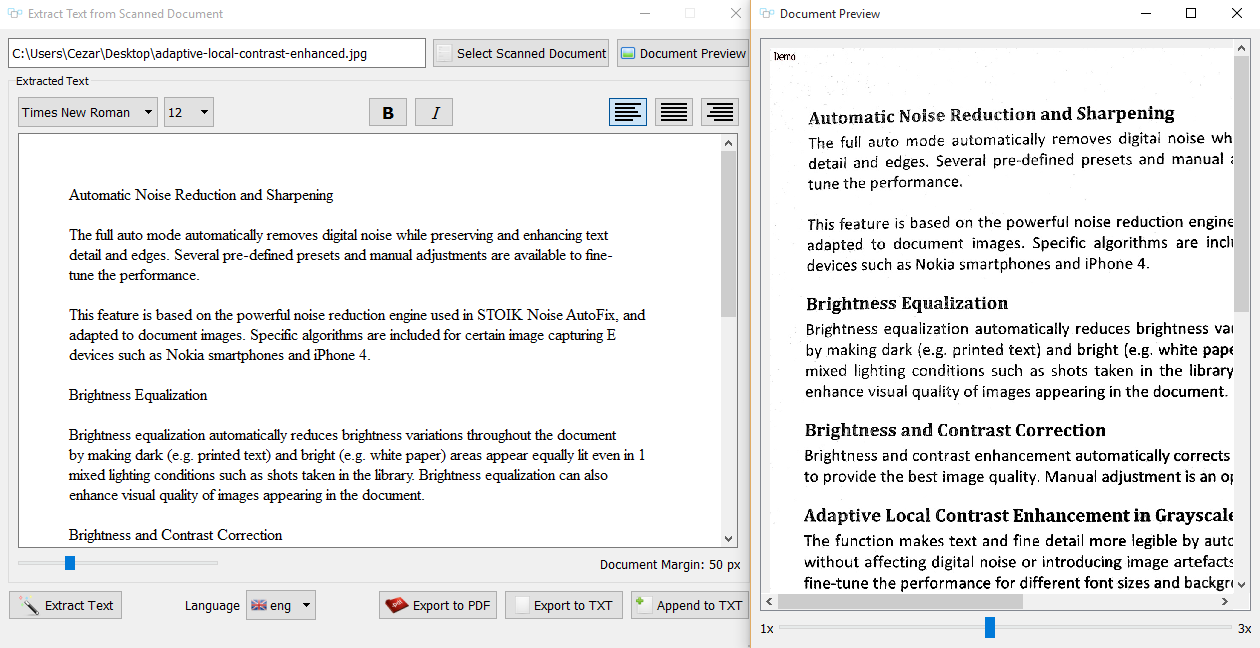Click the 3x zoom label

point(1245,628)
